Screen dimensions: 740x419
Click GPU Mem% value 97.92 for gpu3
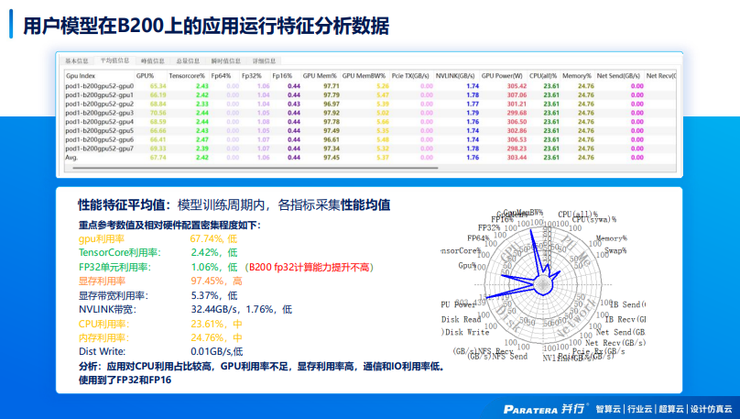click(331, 113)
